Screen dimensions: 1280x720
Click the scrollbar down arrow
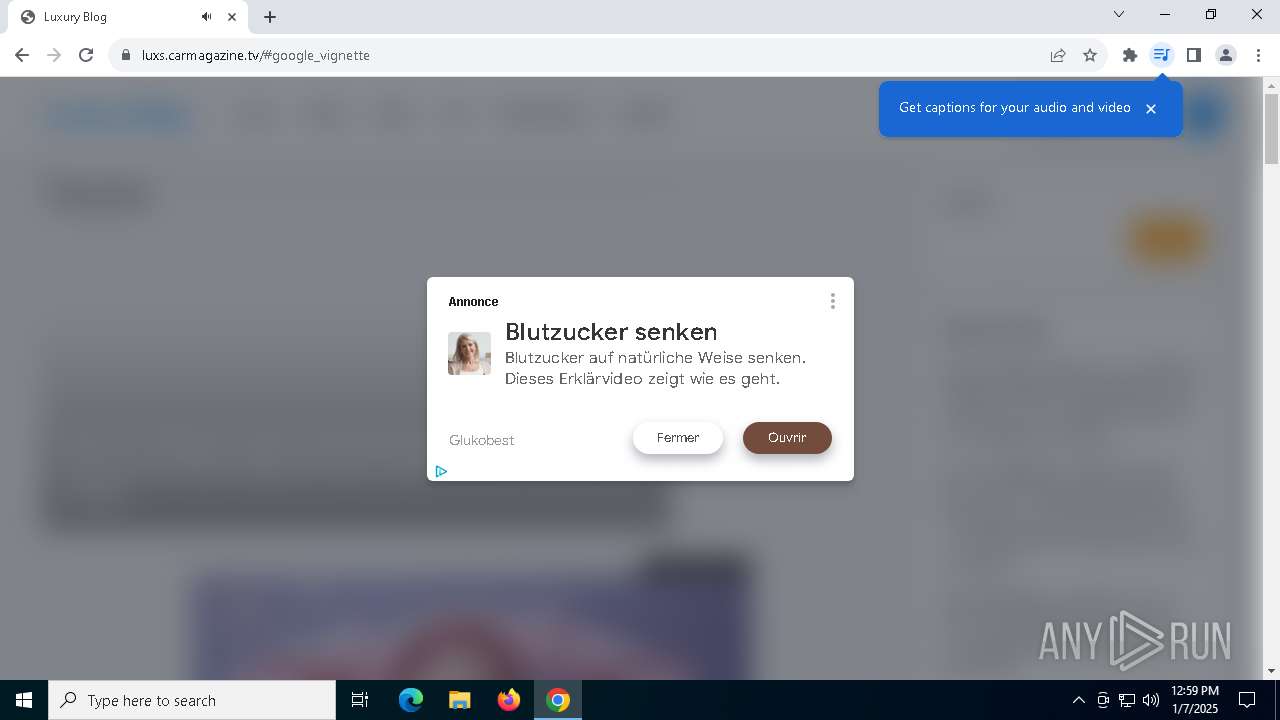point(1271,671)
